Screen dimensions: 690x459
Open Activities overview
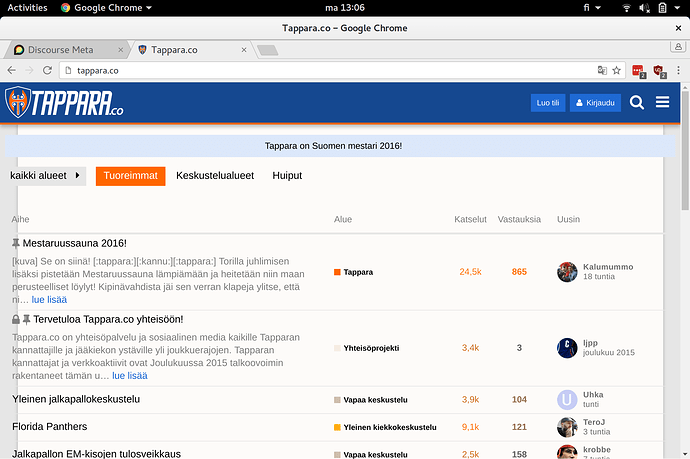[x=27, y=7]
